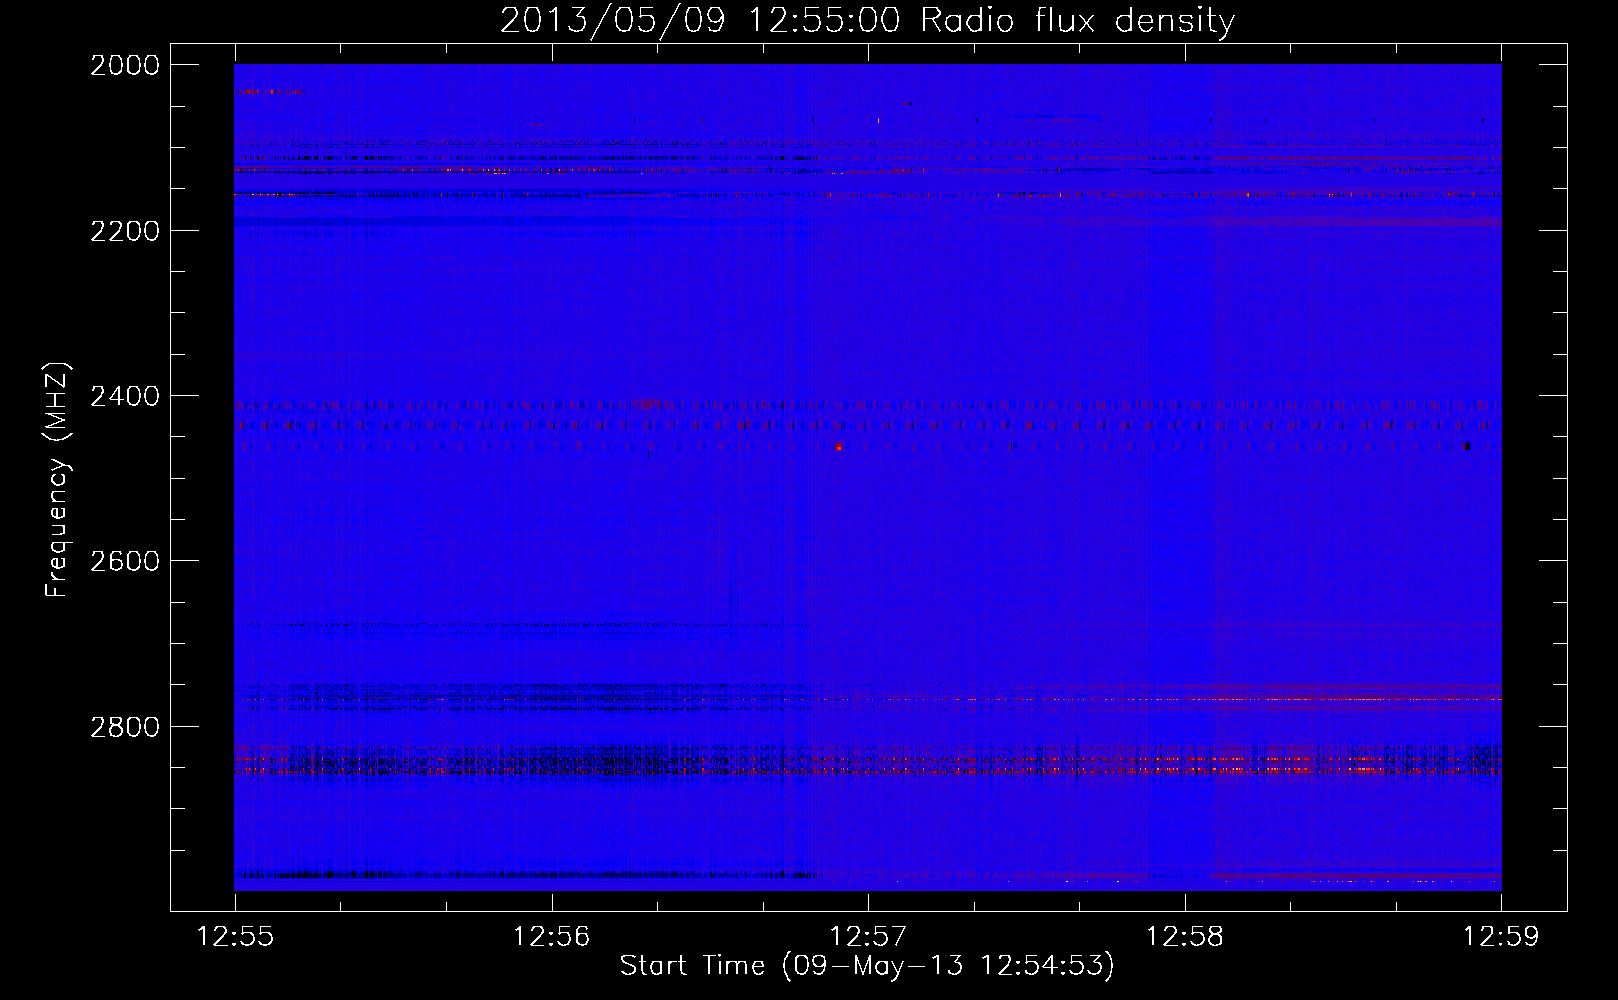Select the 12:57 time tick label
Image resolution: width=1618 pixels, height=1000 pixels.
click(x=869, y=937)
